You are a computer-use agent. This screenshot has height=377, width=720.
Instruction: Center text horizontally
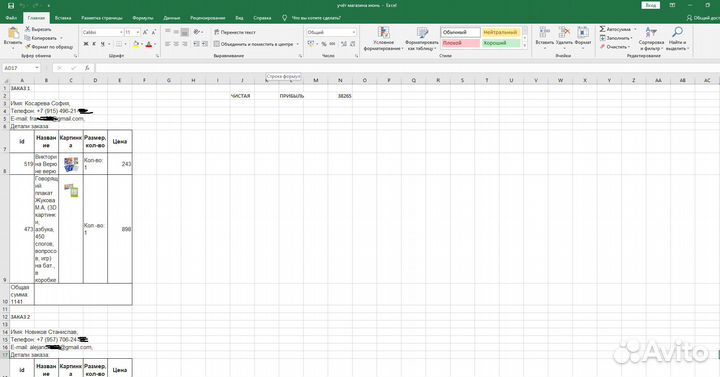coord(176,44)
